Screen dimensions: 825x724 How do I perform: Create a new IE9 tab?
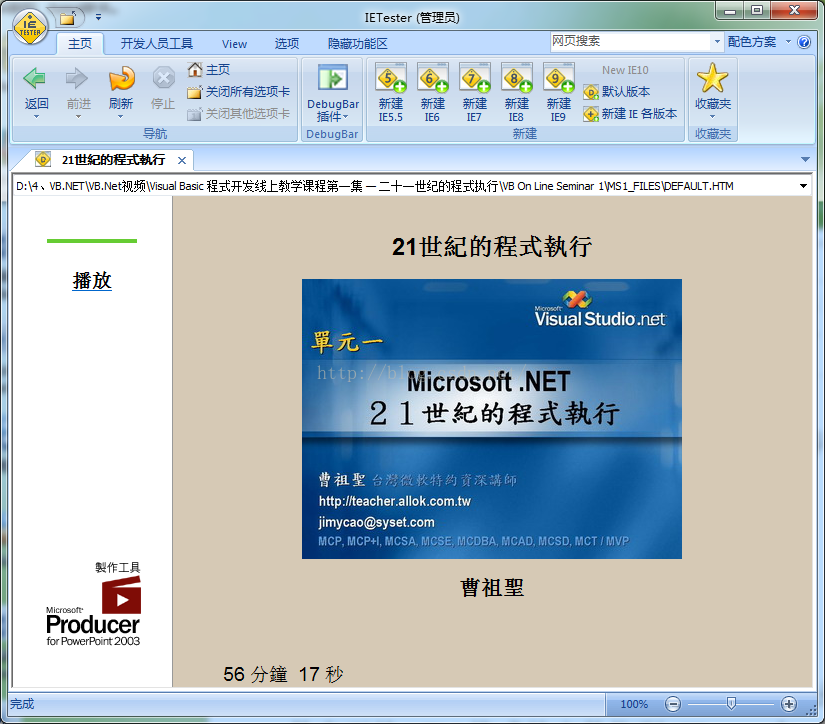(558, 93)
